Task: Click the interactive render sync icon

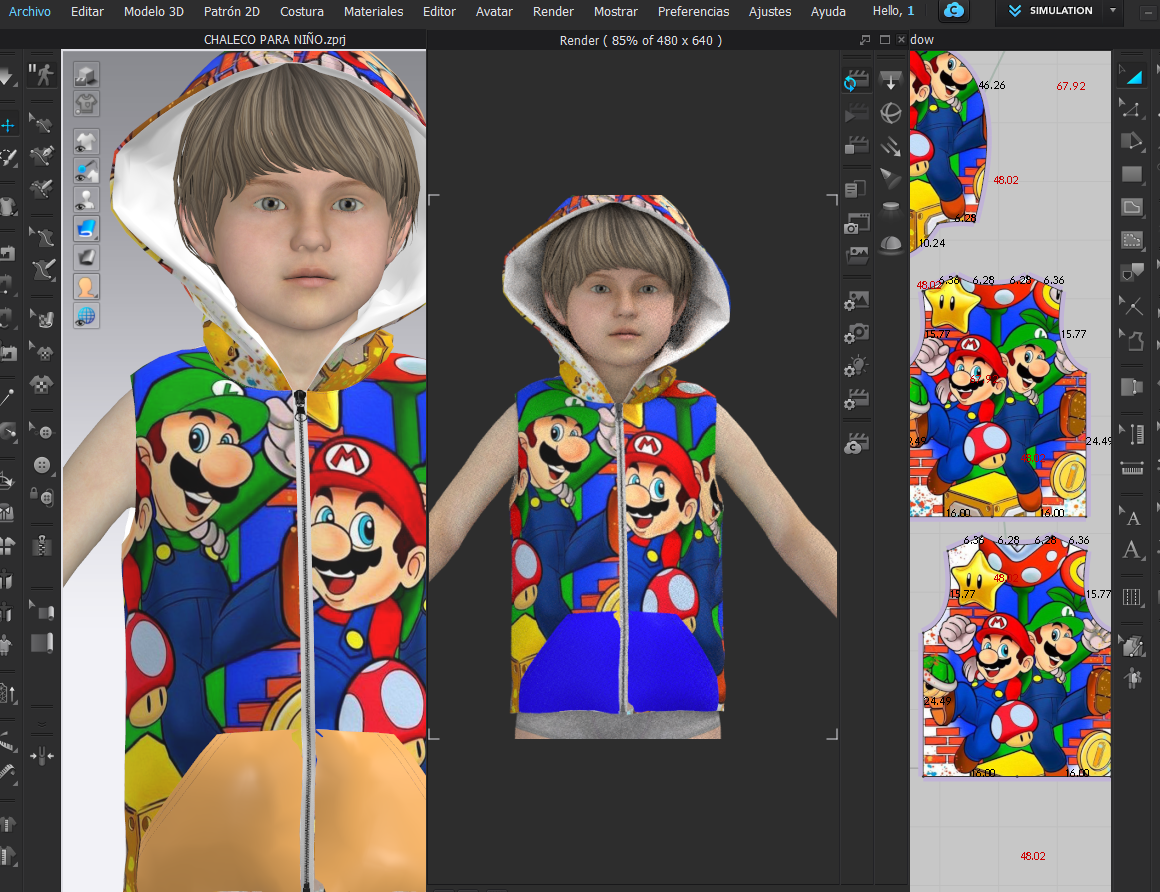Action: 856,82
